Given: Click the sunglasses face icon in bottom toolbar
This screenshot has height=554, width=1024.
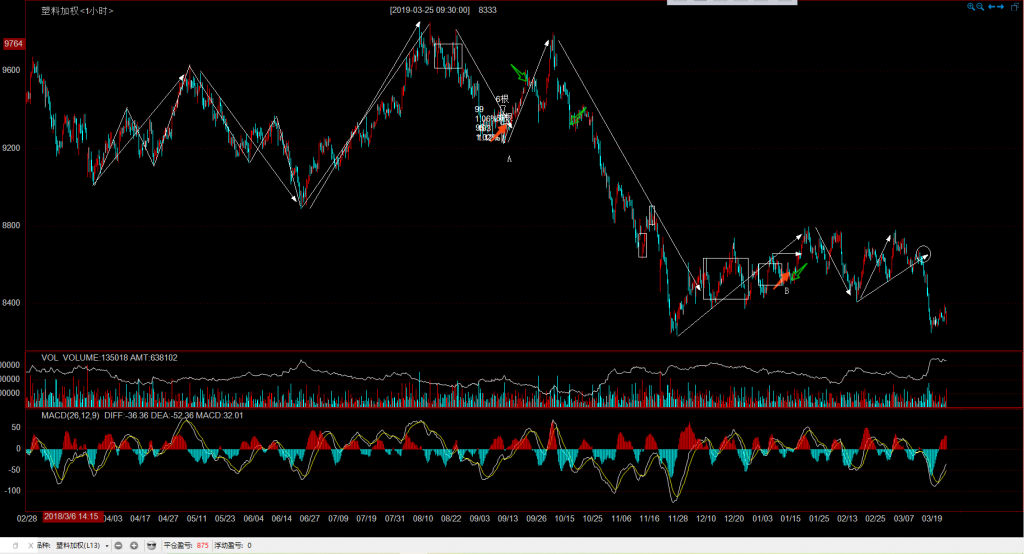Looking at the screenshot, I should 151,546.
